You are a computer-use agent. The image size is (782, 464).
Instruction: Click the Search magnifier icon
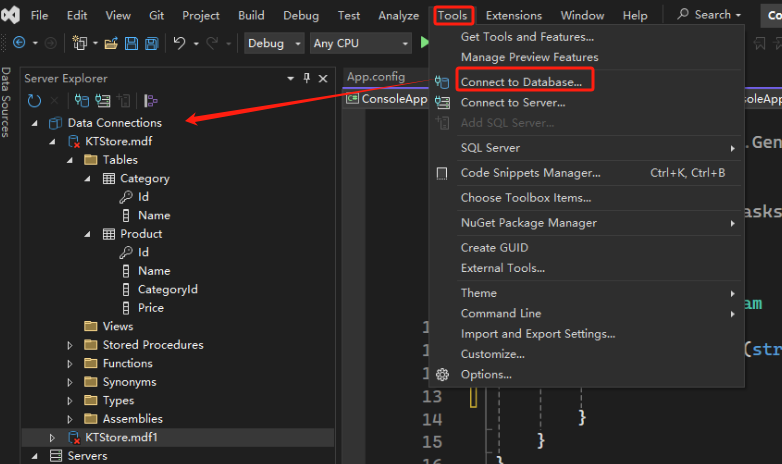click(x=683, y=14)
